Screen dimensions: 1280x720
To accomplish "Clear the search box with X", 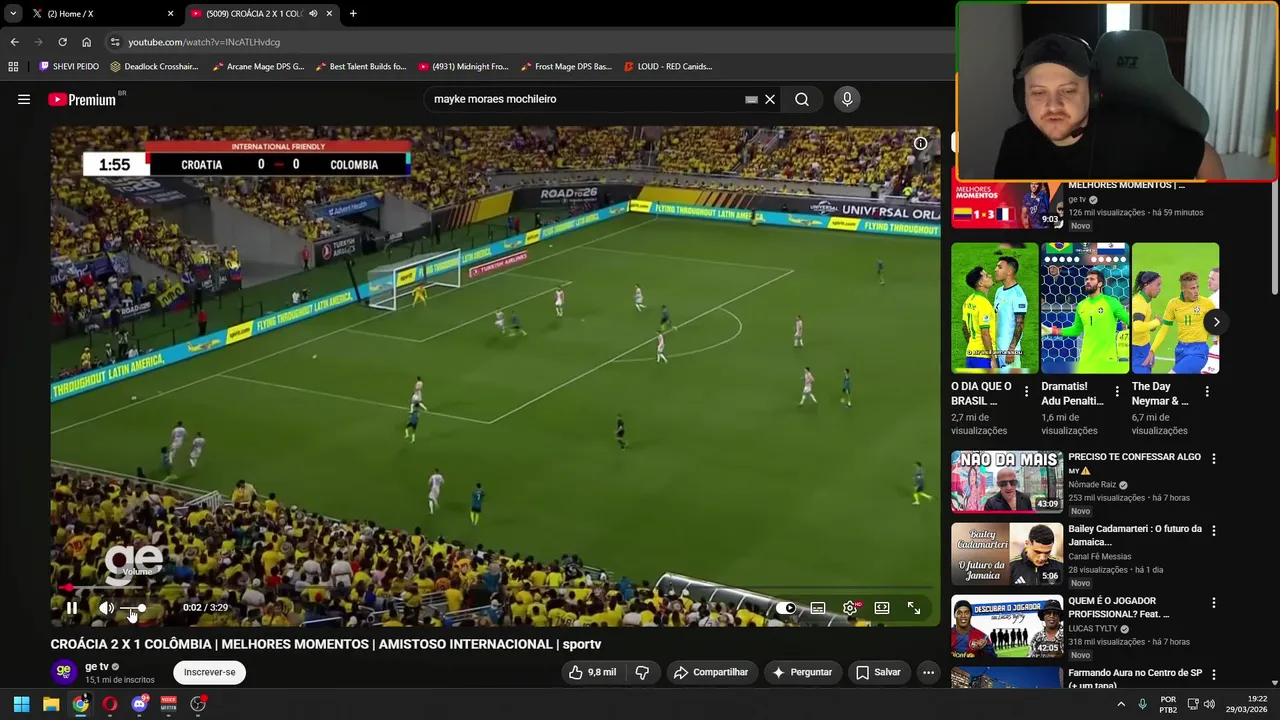I will tap(770, 99).
